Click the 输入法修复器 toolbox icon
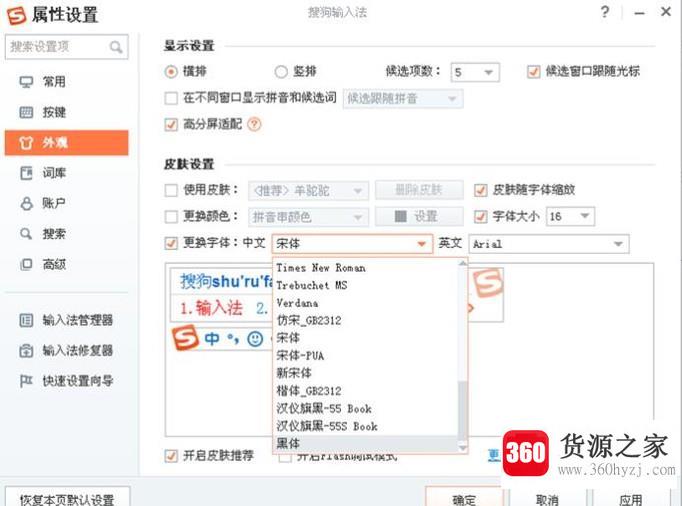This screenshot has width=682, height=506. click(x=26, y=351)
